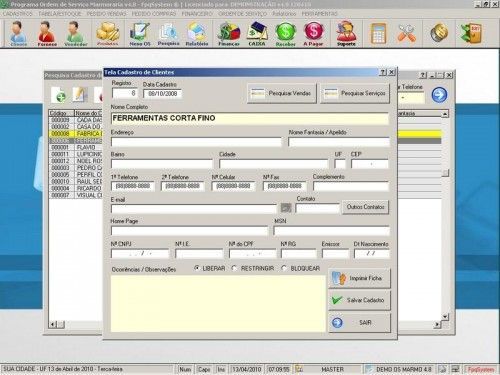Screen dimensions: 500x375
Task: Open the Fornecedor toolbar icon
Action: pos(47,33)
